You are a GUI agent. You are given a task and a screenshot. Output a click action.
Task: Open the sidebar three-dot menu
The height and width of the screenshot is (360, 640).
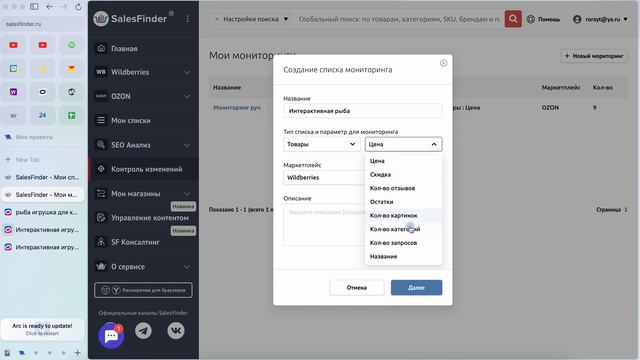[x=187, y=19]
